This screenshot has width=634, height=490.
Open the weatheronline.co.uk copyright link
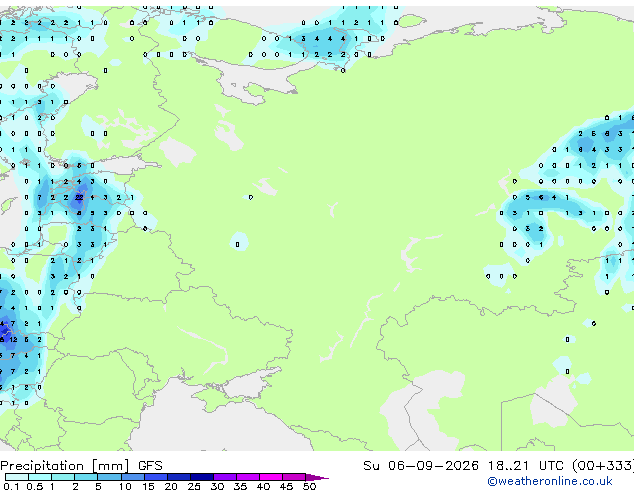[x=550, y=481]
